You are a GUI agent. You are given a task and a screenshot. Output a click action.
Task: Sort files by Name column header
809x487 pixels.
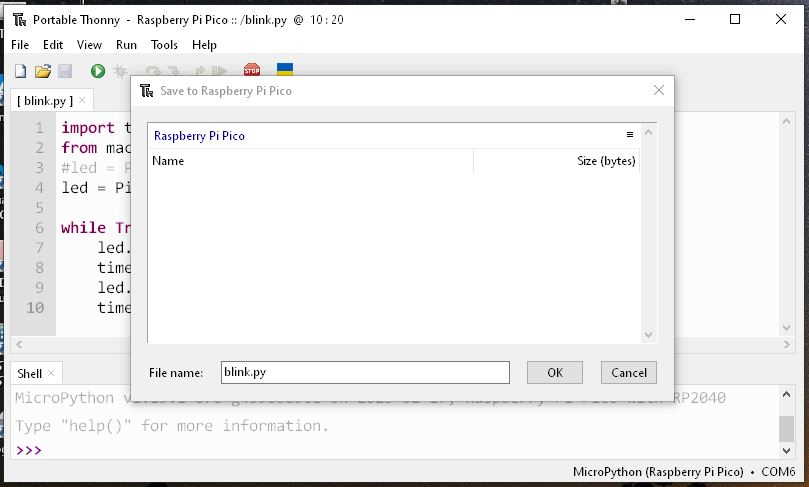[168, 161]
